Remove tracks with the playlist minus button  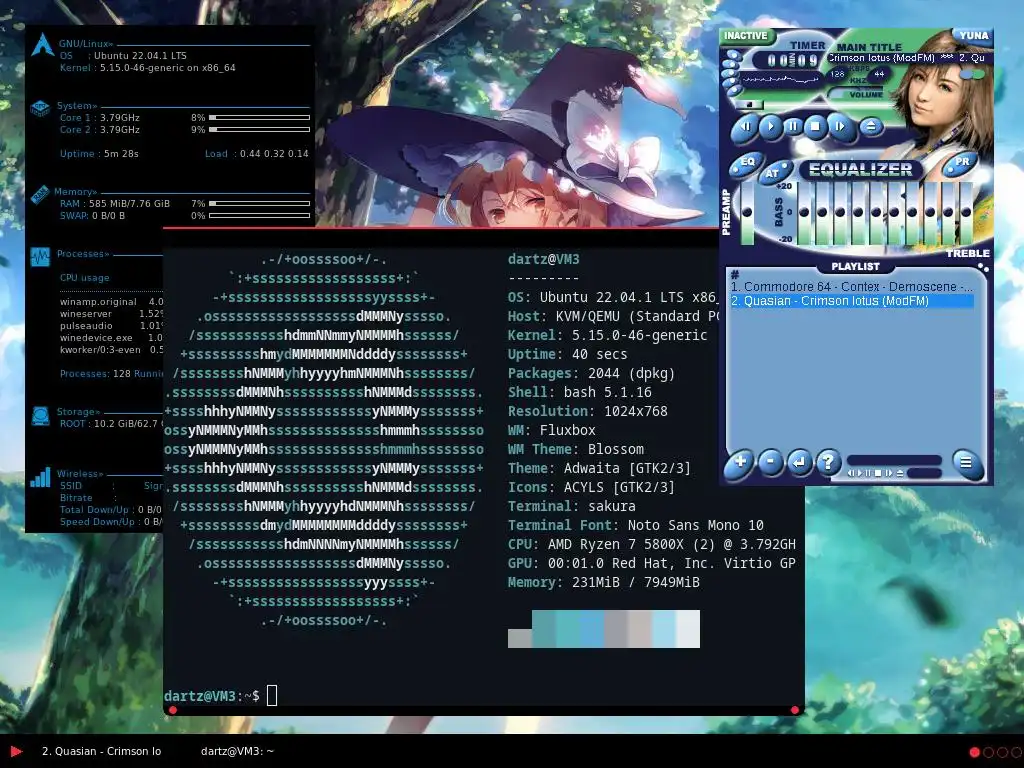point(771,462)
